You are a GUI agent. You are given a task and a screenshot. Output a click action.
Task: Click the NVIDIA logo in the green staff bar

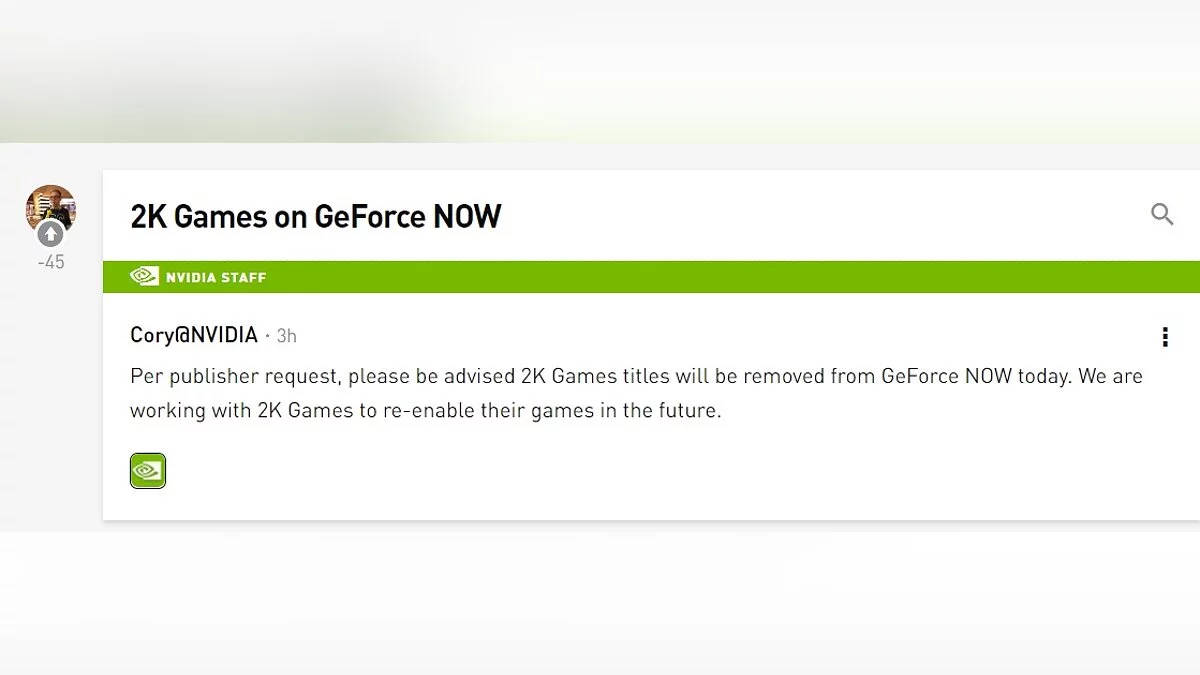click(144, 277)
